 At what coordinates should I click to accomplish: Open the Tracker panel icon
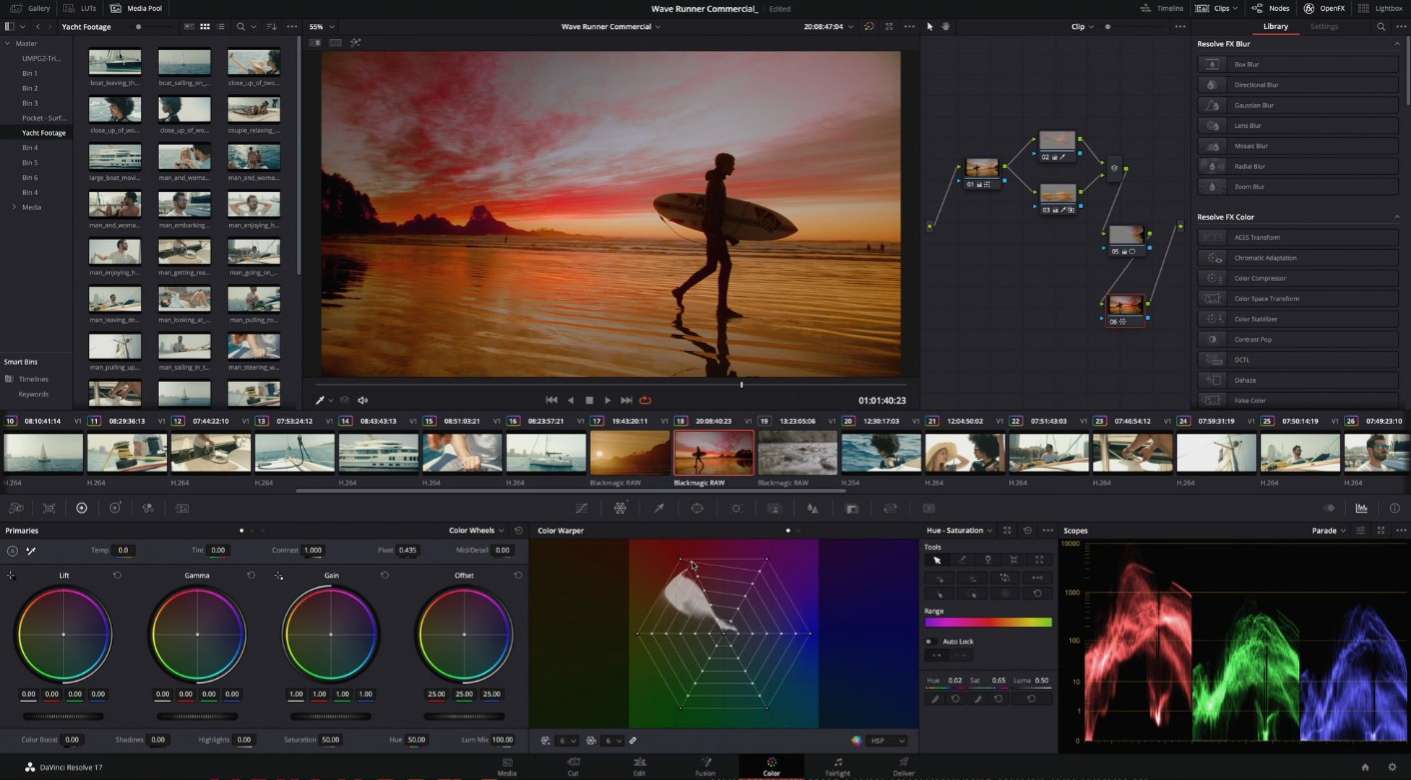click(737, 508)
